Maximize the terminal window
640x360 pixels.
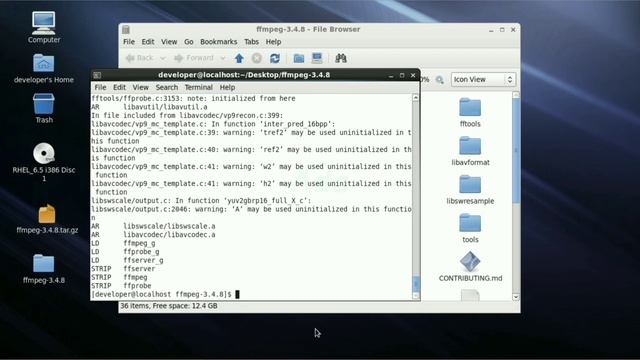(x=402, y=76)
